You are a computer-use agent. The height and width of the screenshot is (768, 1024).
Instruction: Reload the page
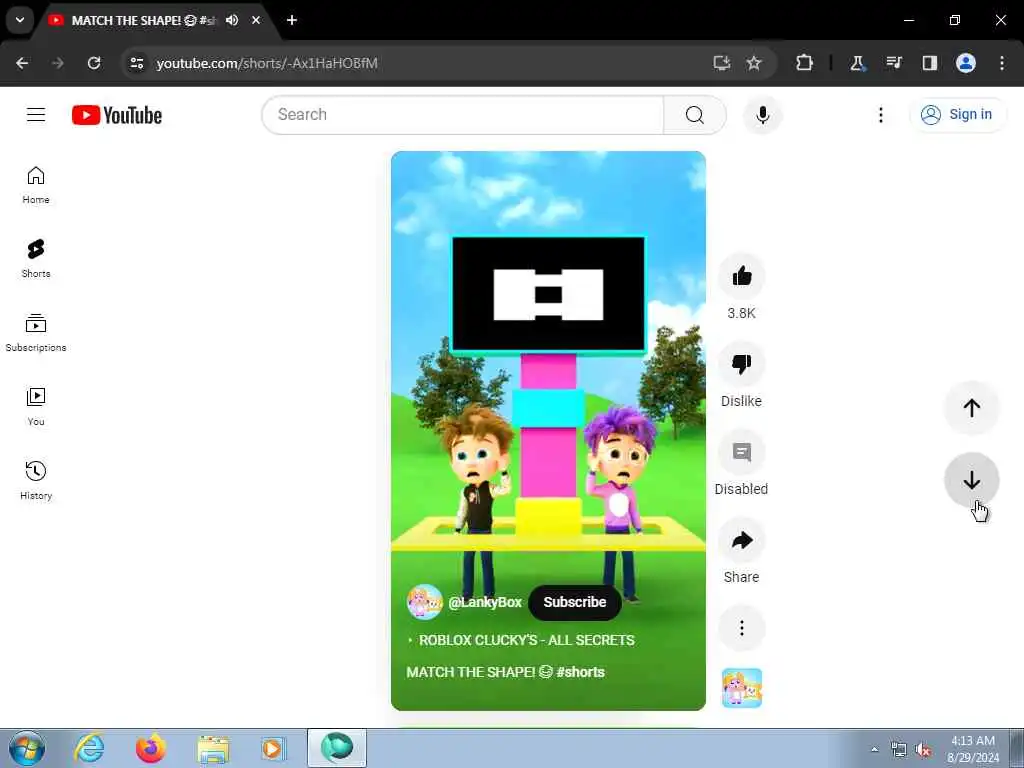[x=94, y=63]
